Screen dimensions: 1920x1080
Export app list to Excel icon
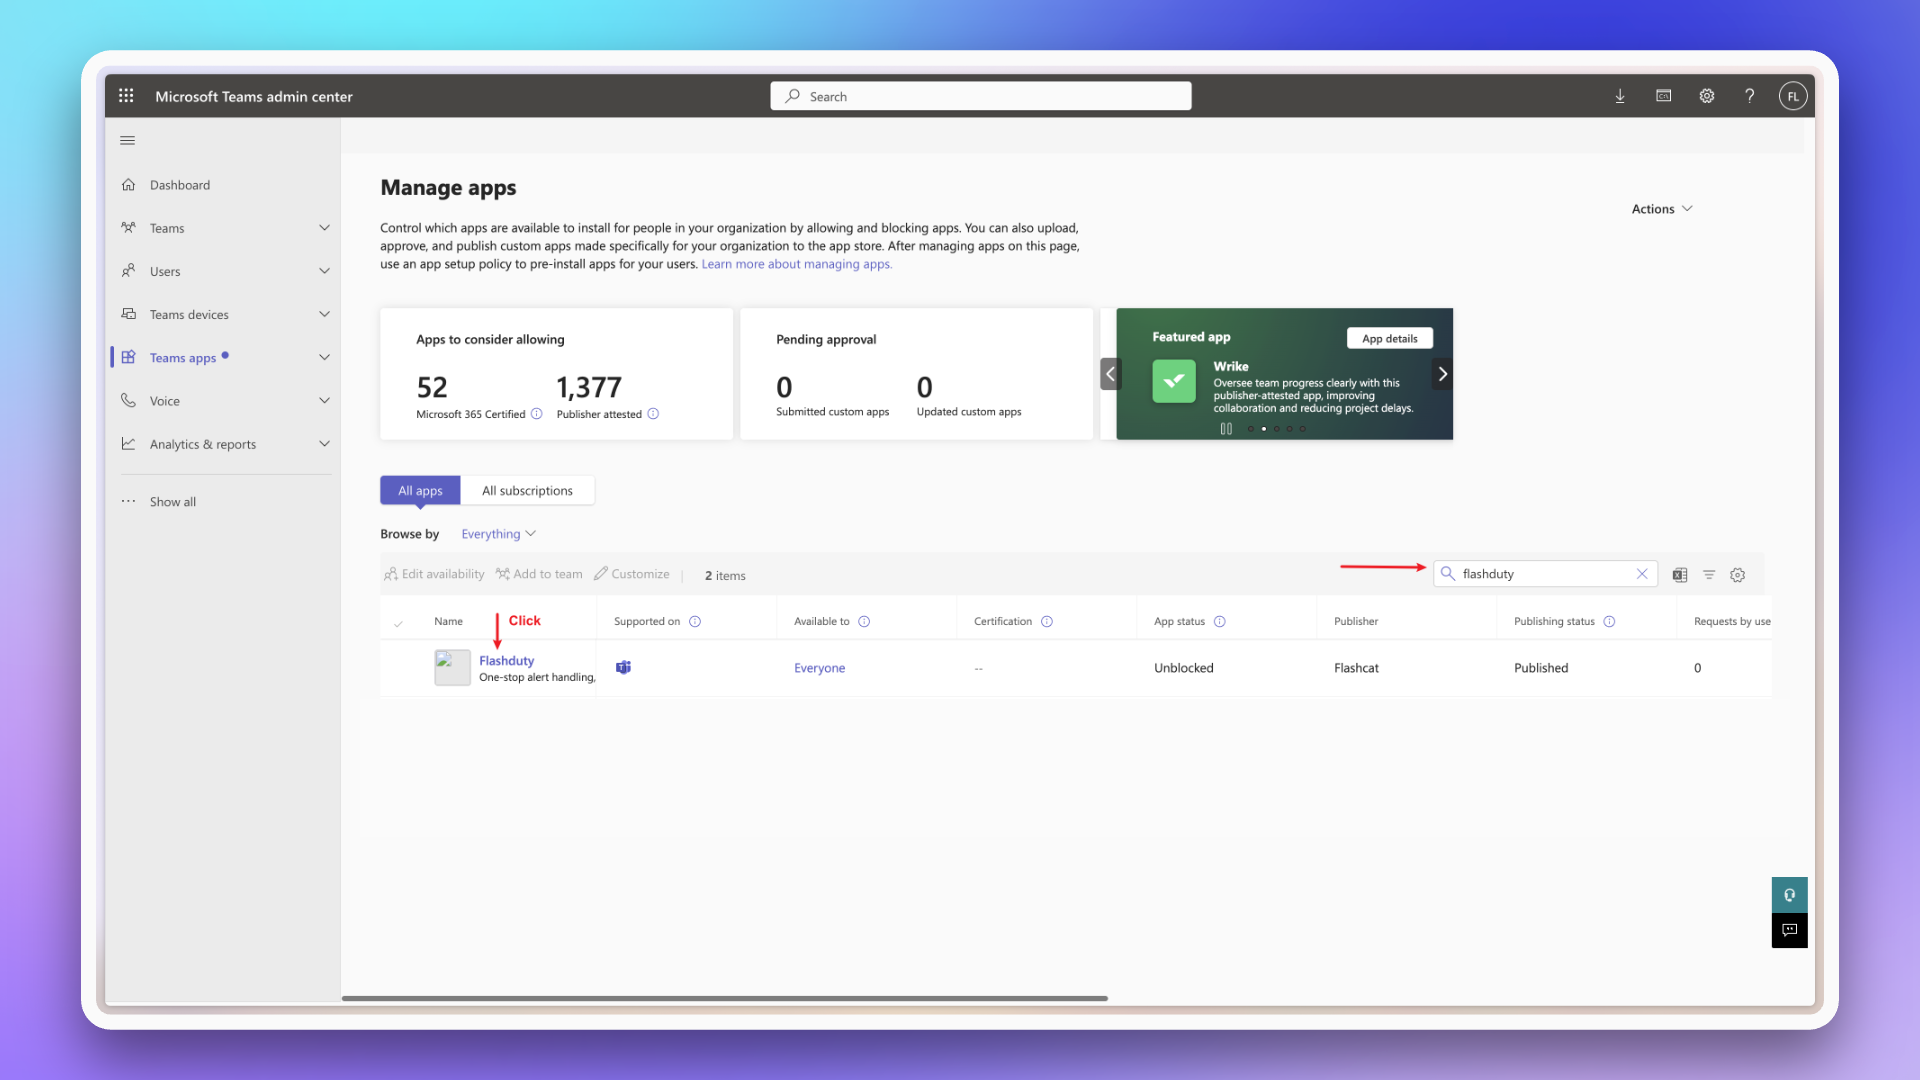(x=1680, y=575)
